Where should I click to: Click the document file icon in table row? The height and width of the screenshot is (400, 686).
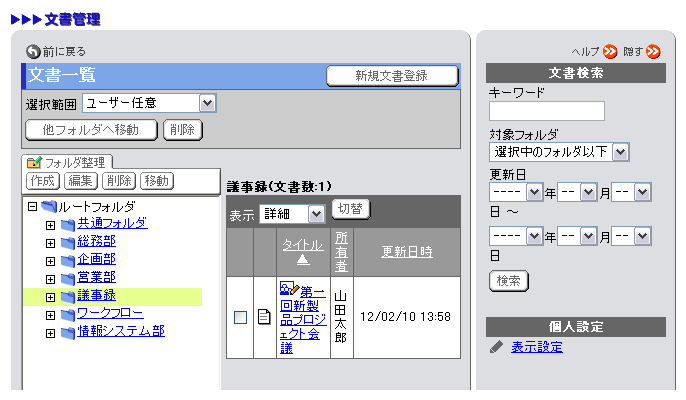(264, 316)
